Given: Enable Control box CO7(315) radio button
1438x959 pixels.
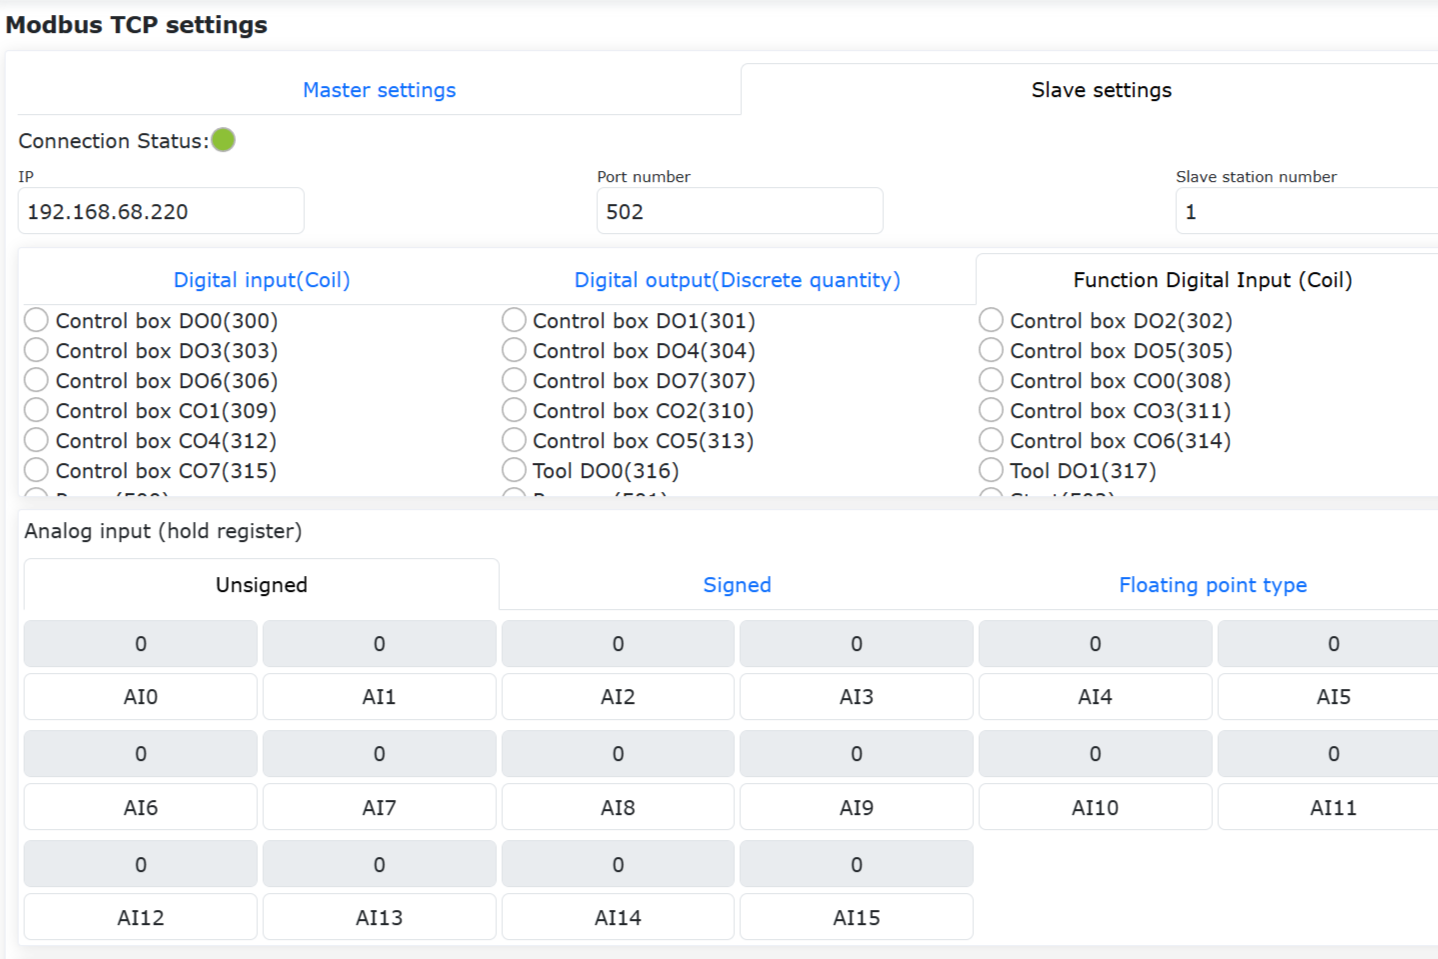Looking at the screenshot, I should (x=37, y=470).
